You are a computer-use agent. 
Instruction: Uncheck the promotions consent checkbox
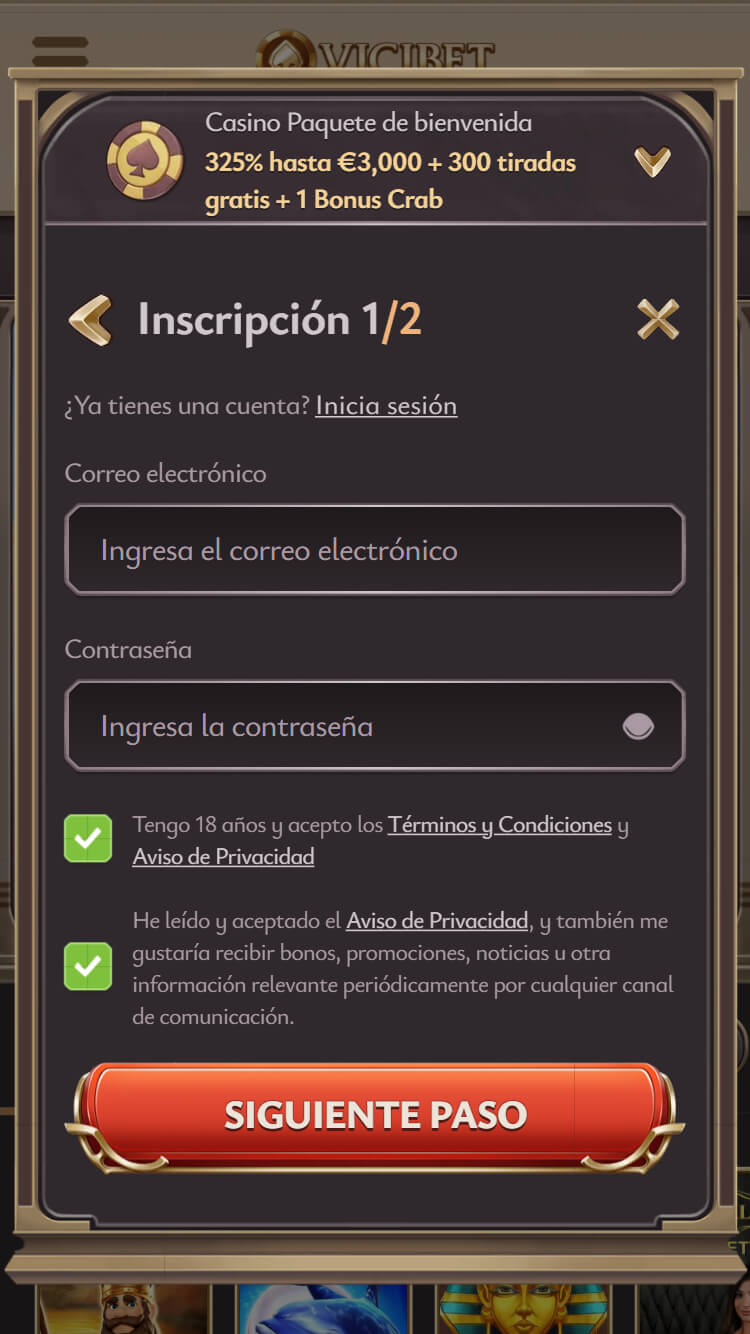pyautogui.click(x=88, y=966)
